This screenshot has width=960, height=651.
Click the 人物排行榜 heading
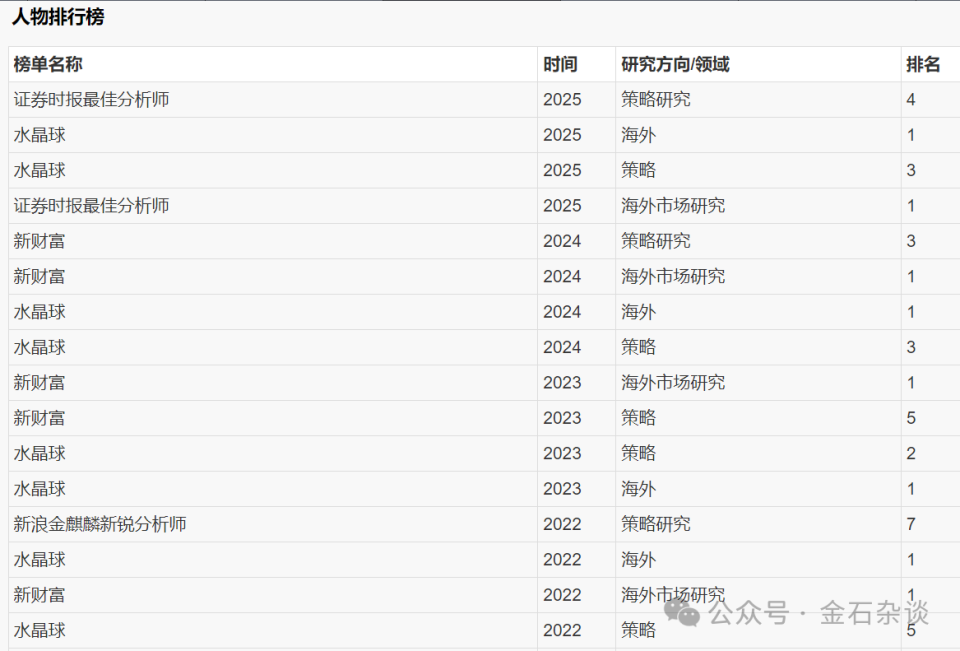[58, 17]
